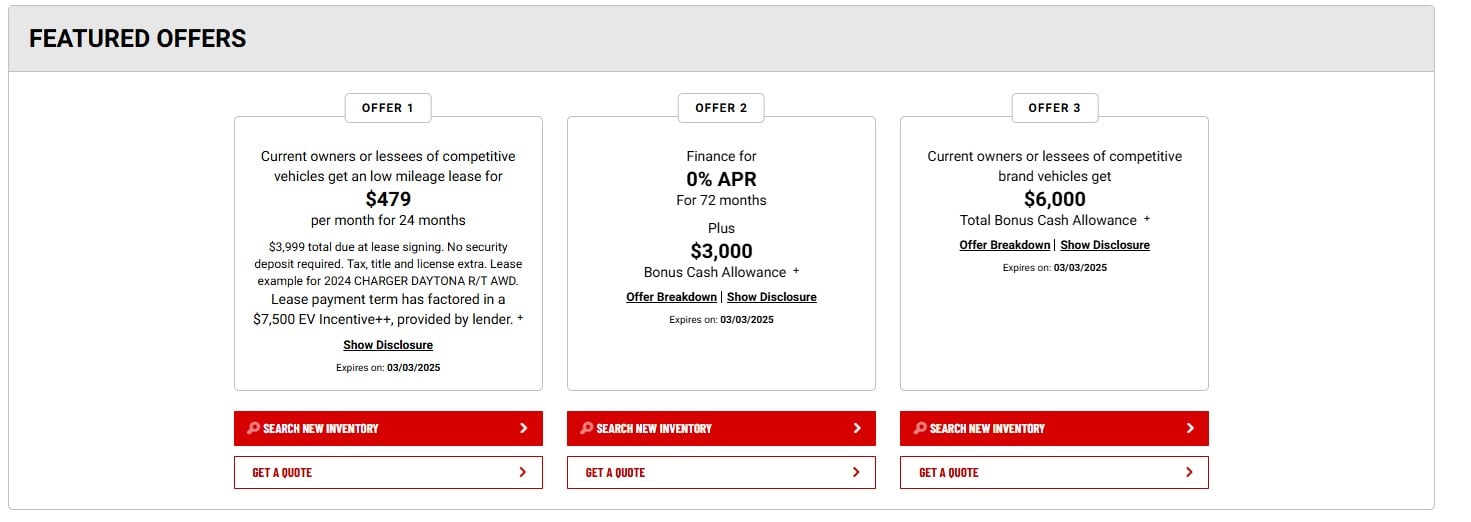Click the Featured Offers heading

tap(138, 39)
